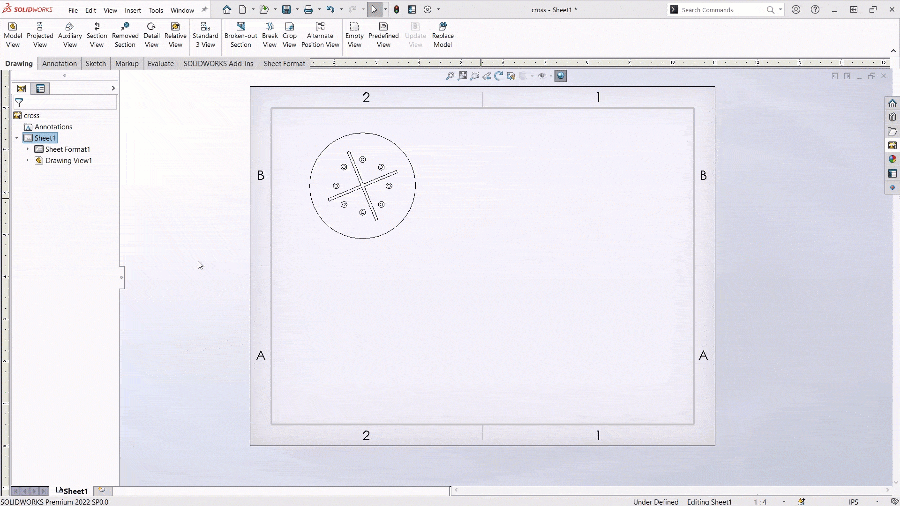Viewport: 900px width, 506px height.
Task: Open the FeatureManager design tree tab
Action: (21, 88)
